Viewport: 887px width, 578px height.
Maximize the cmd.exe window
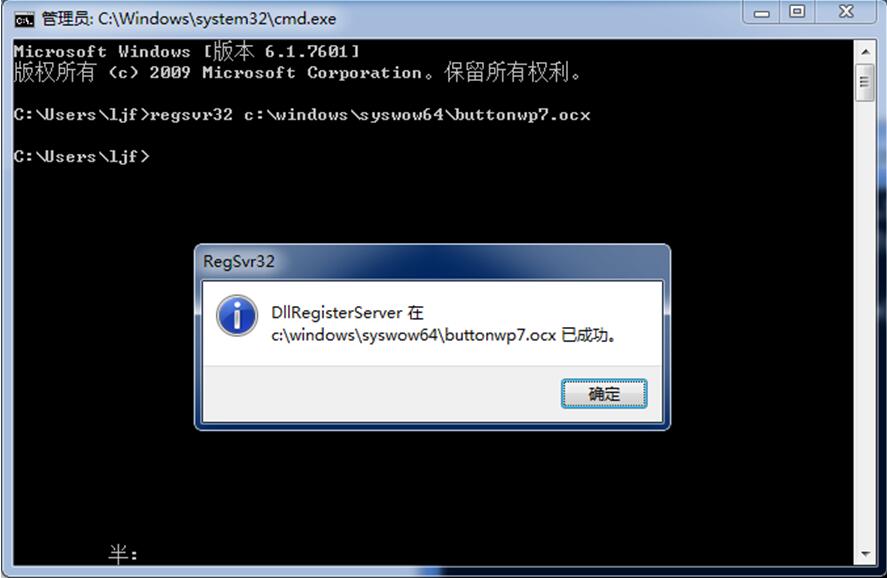pos(797,12)
